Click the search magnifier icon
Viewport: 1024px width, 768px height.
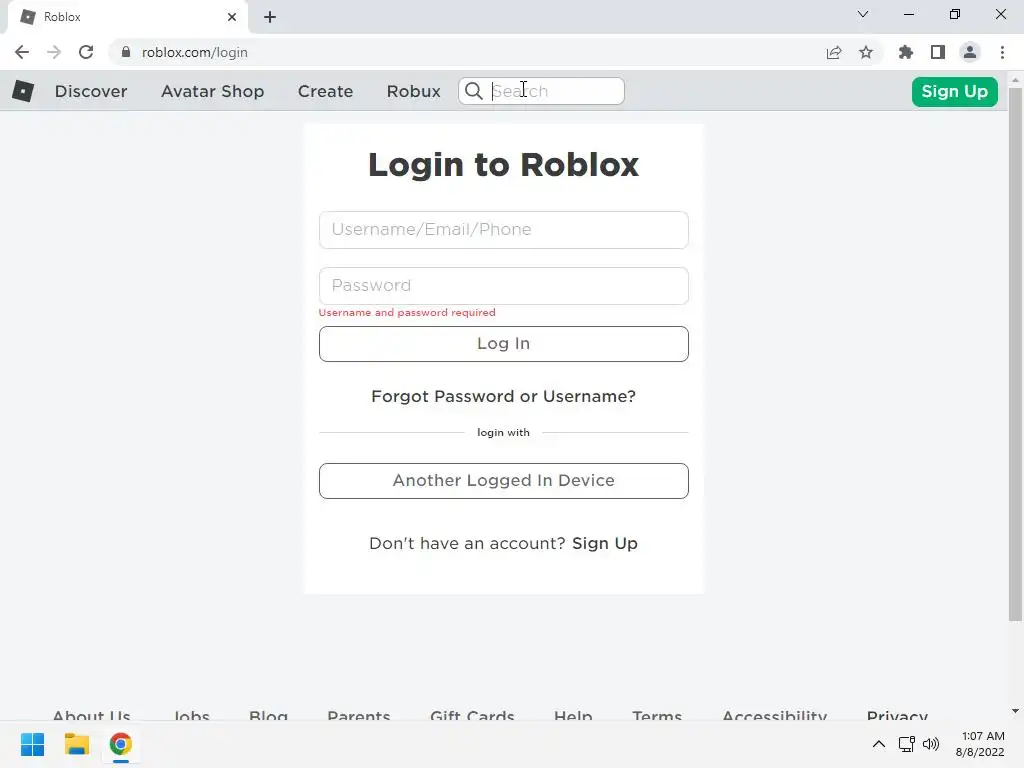(474, 91)
